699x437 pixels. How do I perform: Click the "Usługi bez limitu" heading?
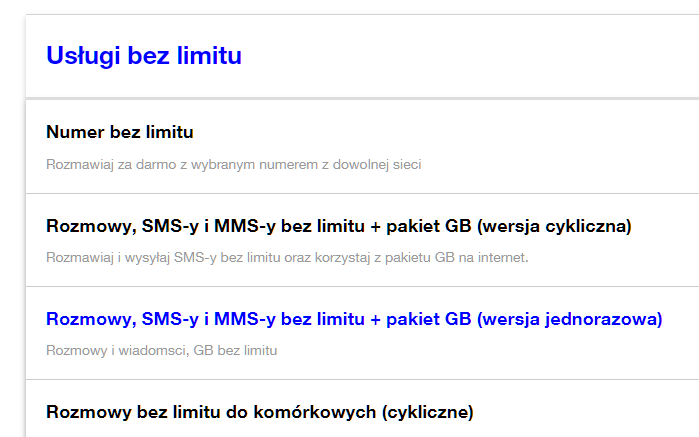(x=144, y=56)
